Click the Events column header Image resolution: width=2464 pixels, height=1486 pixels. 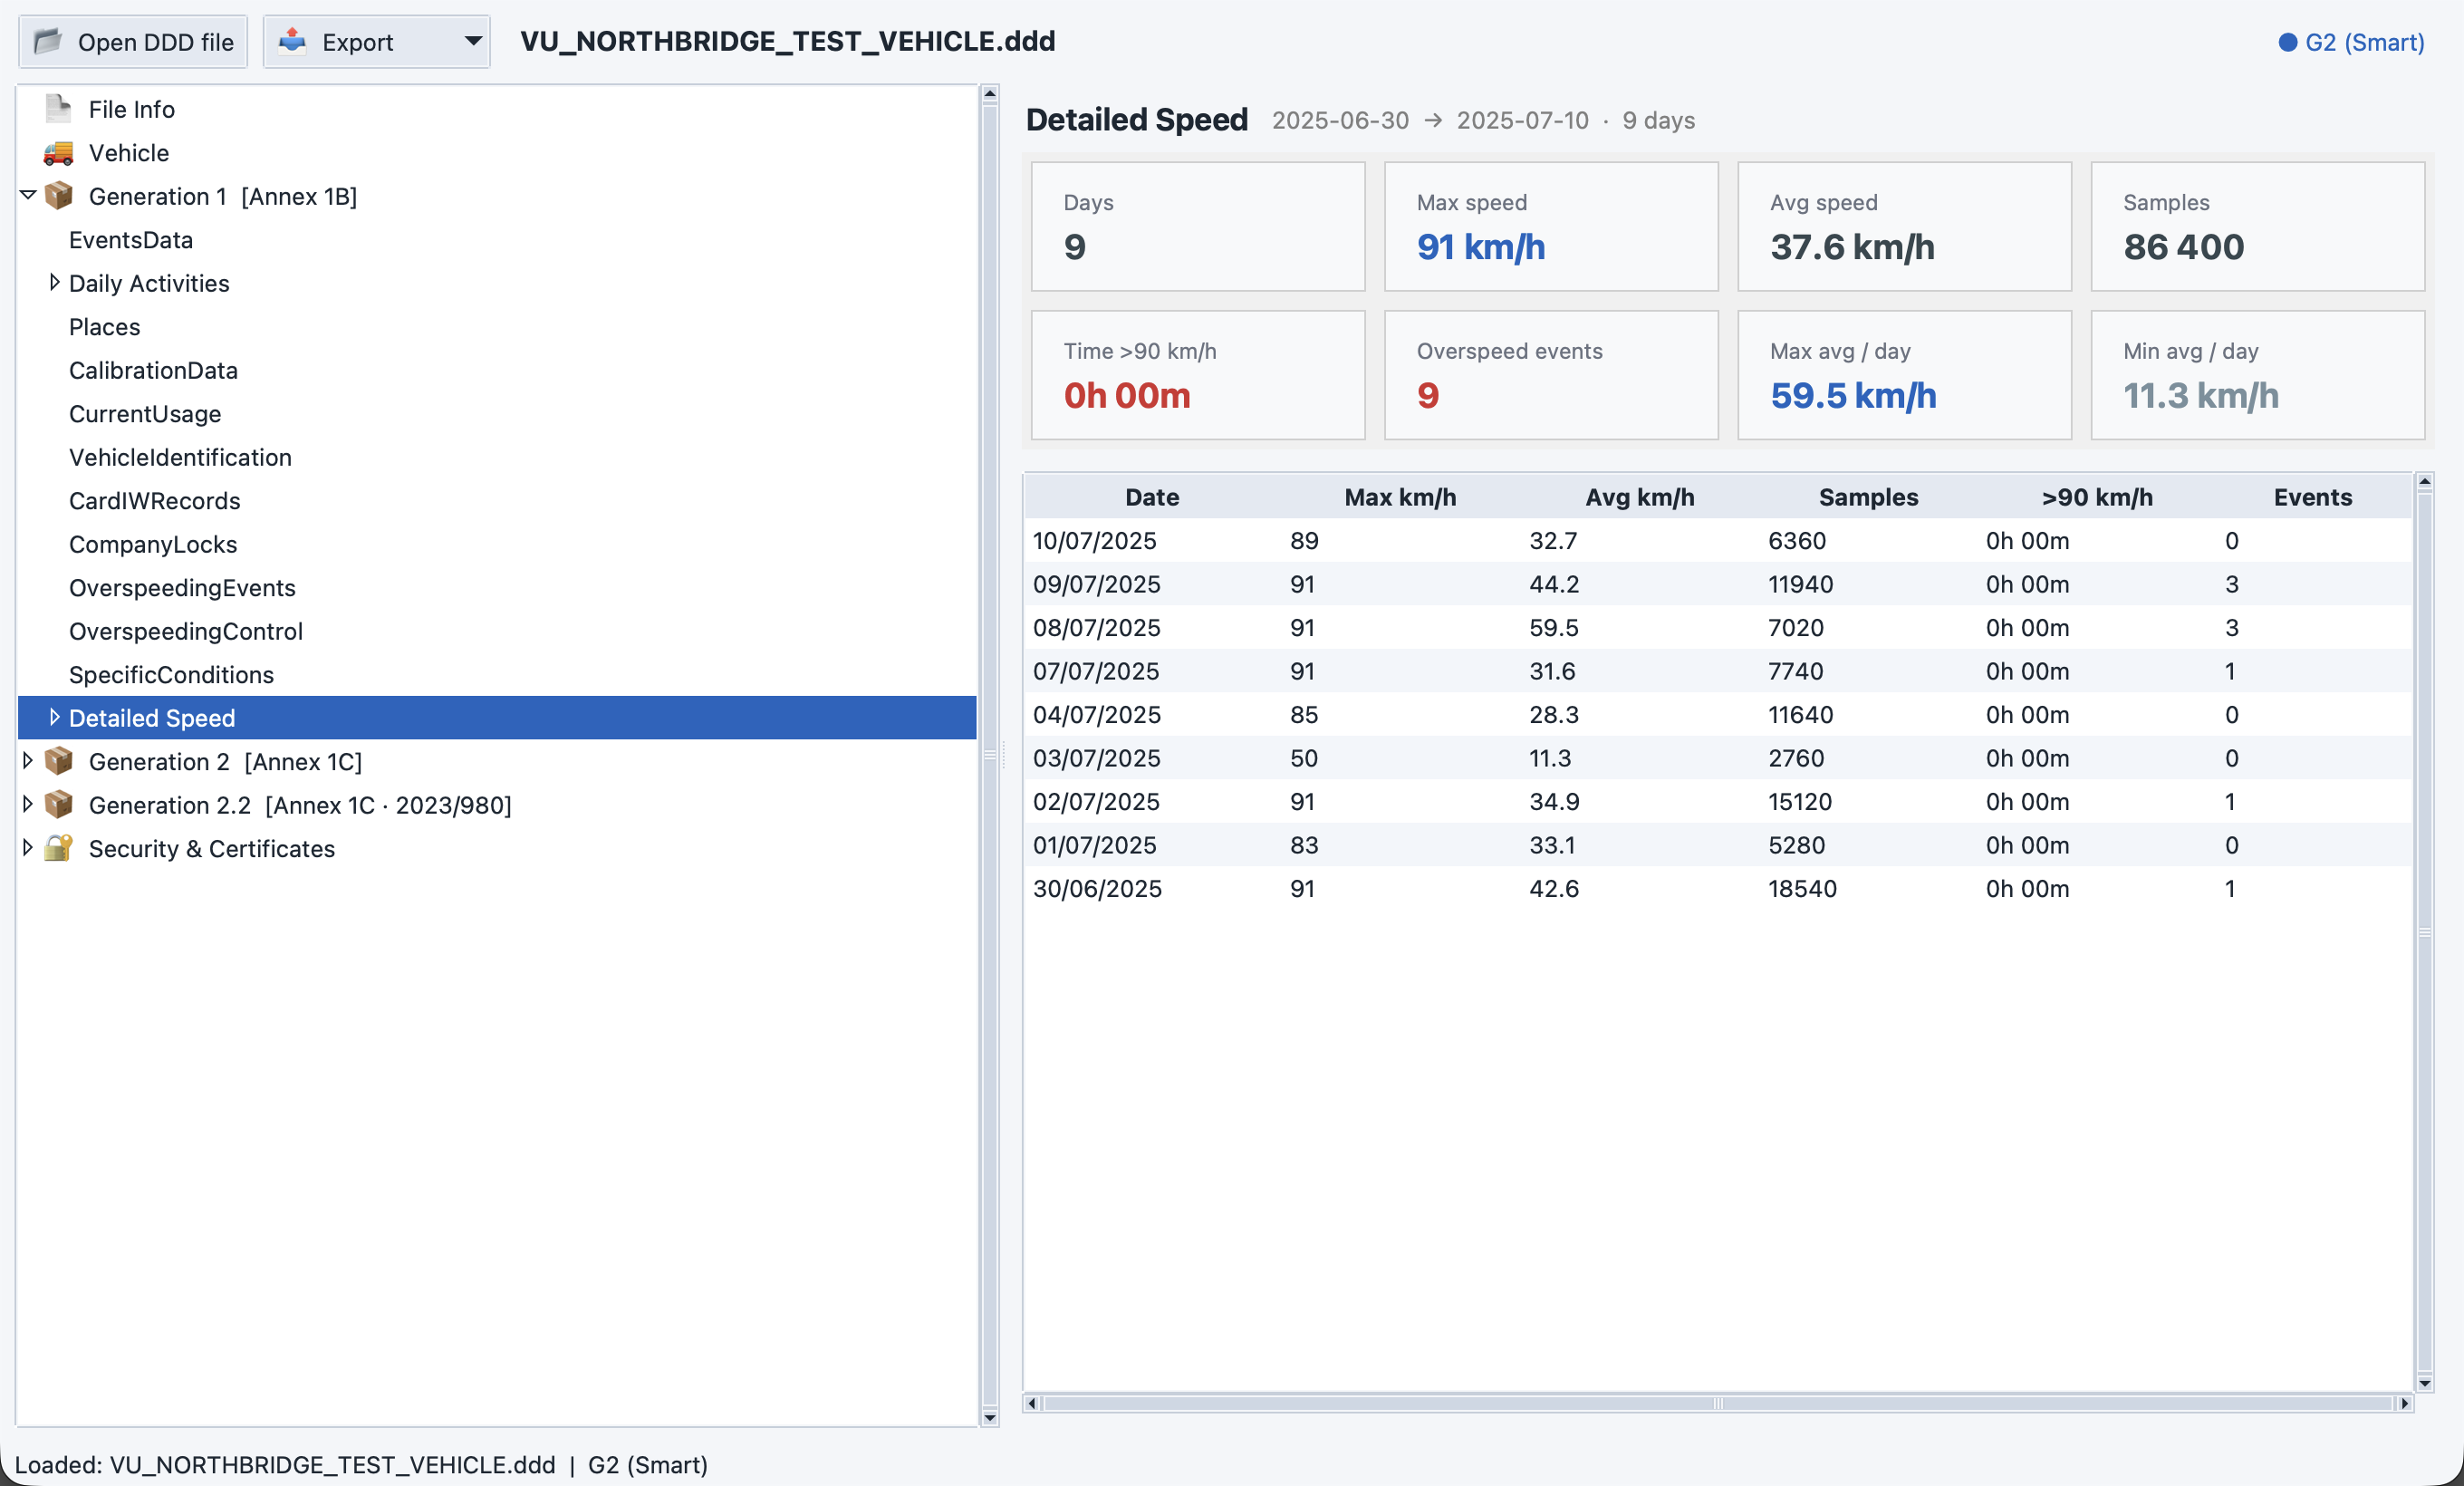[x=2312, y=497]
